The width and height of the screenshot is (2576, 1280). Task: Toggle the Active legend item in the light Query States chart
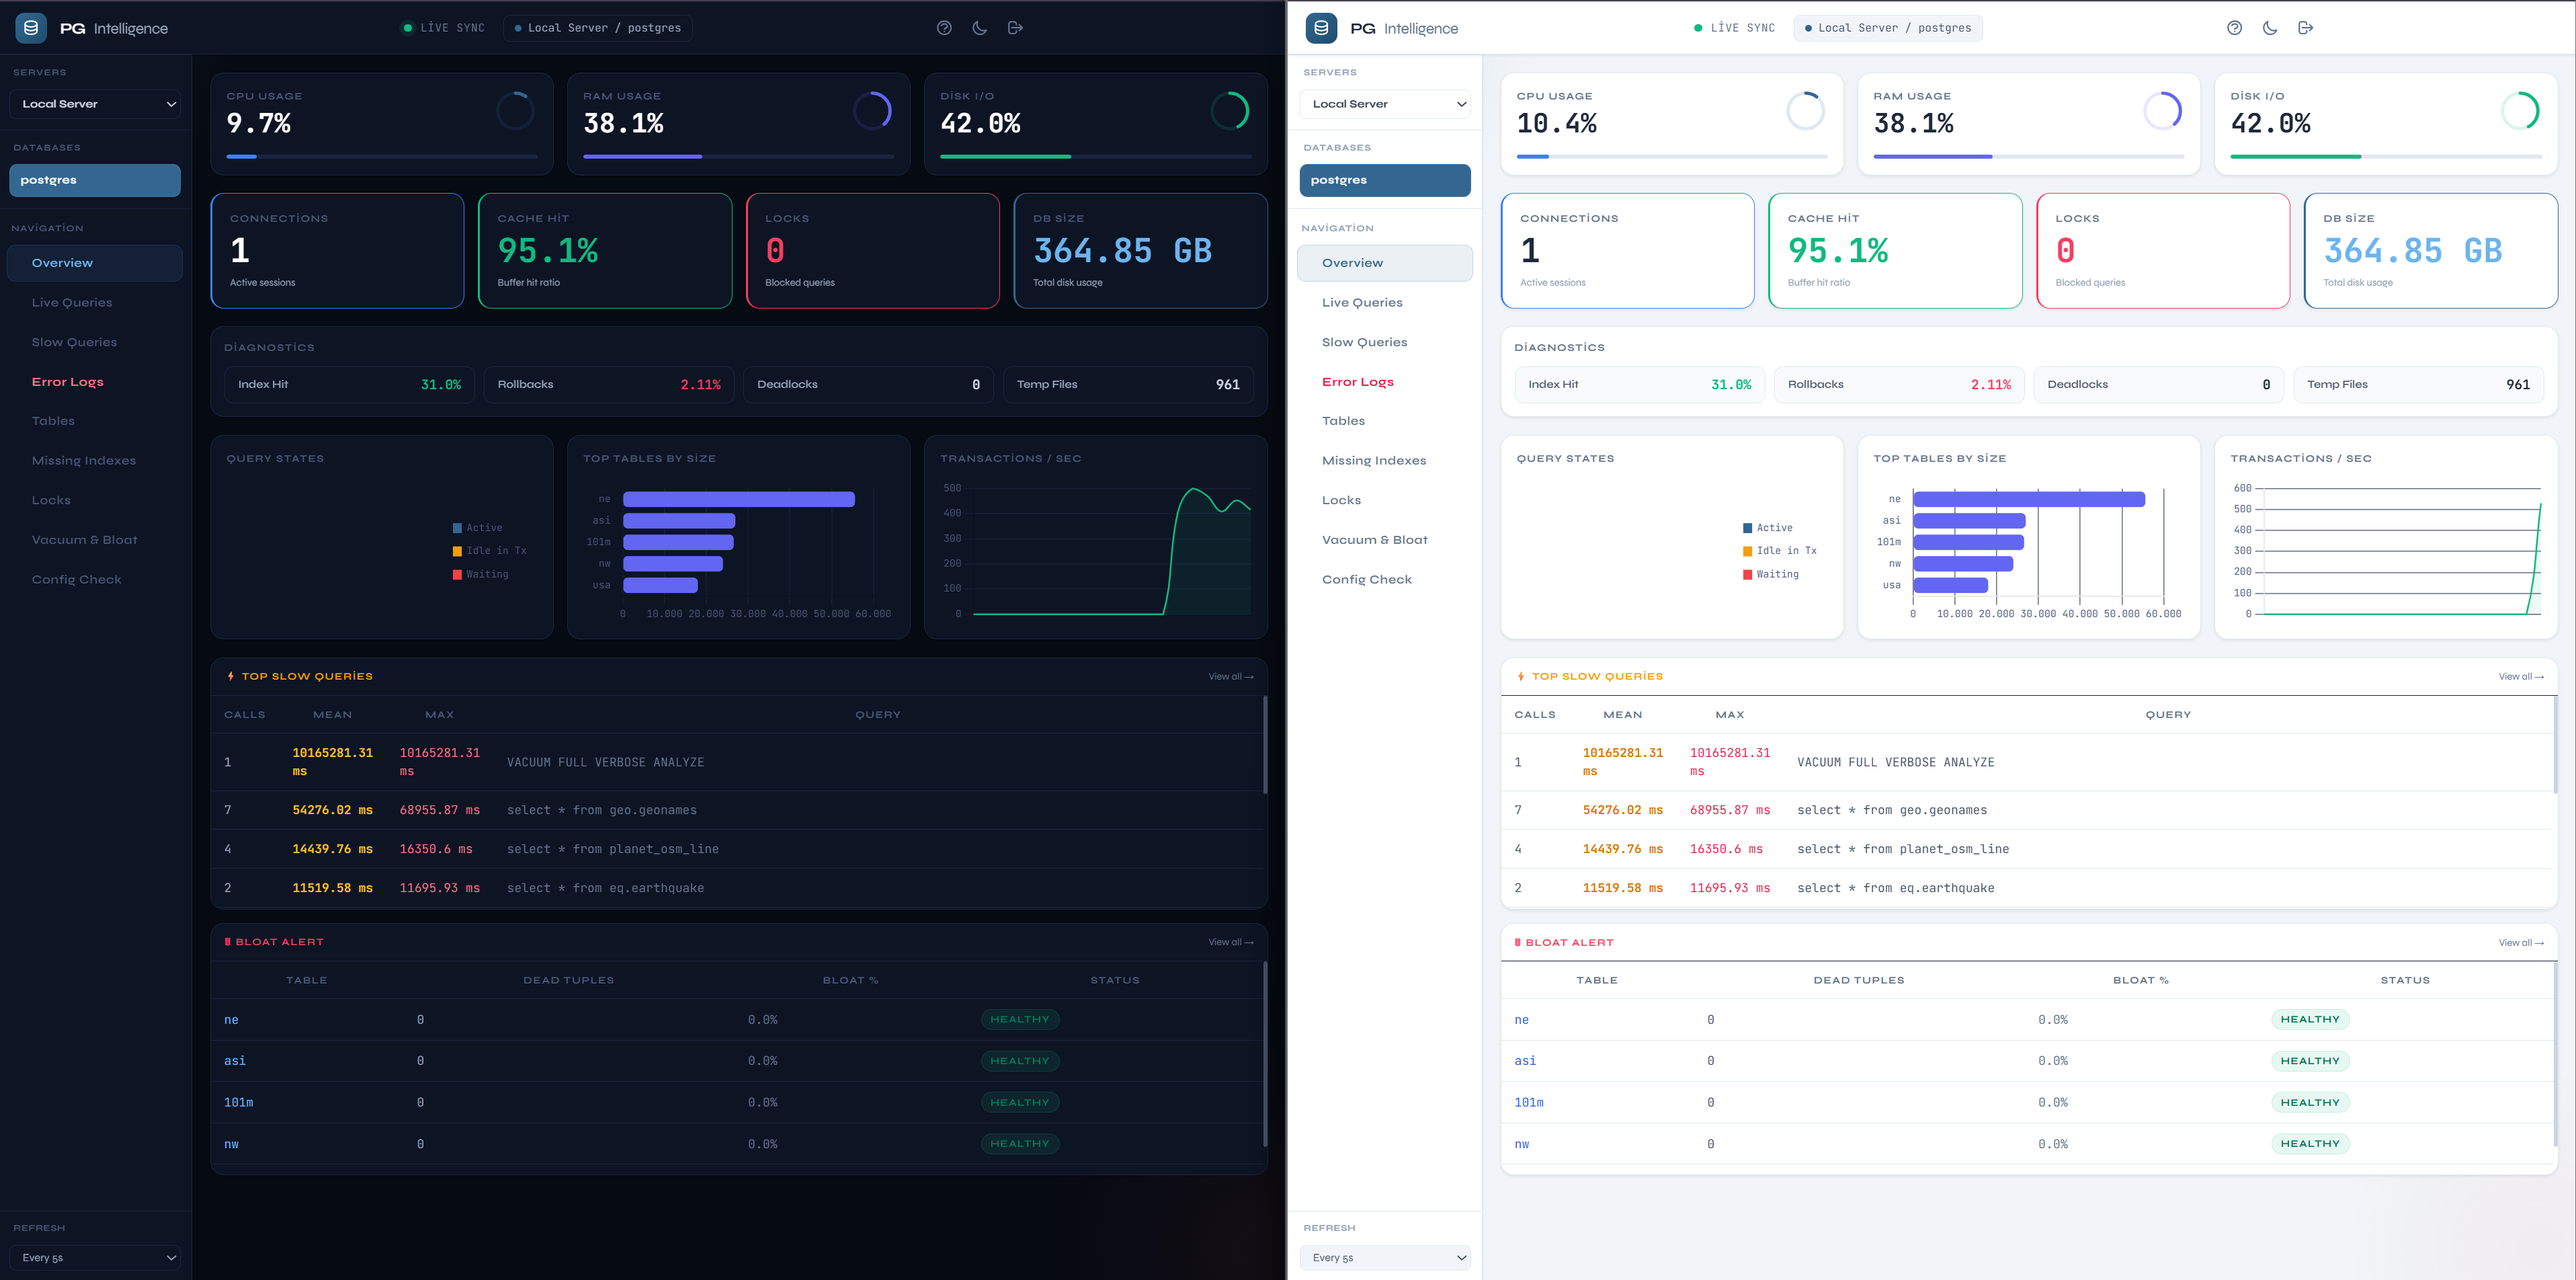click(1768, 528)
